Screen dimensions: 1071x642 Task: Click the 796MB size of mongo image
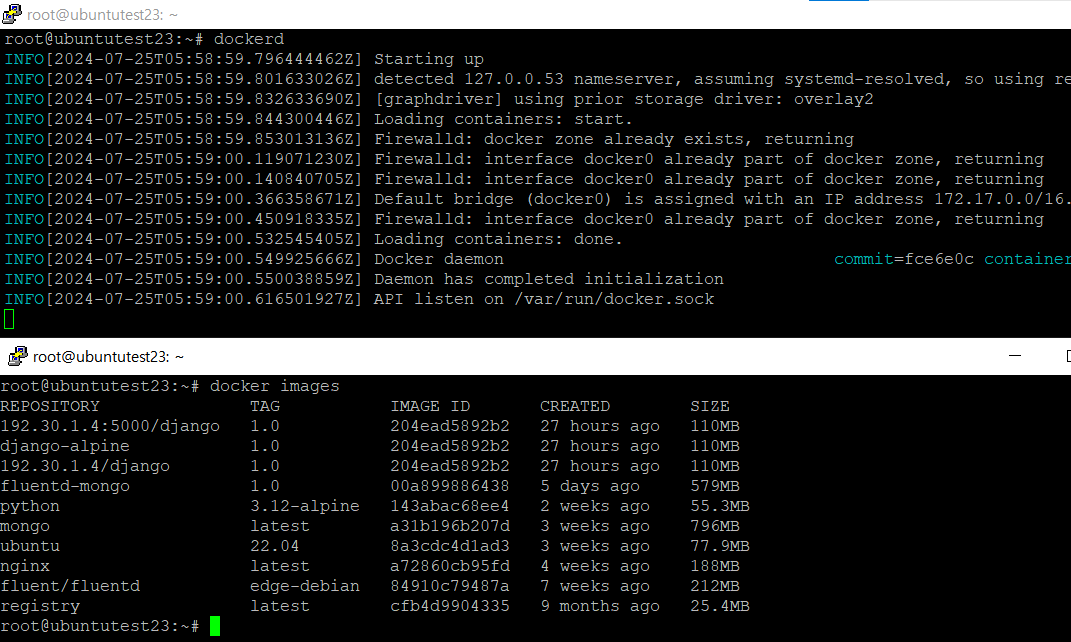[x=715, y=526]
